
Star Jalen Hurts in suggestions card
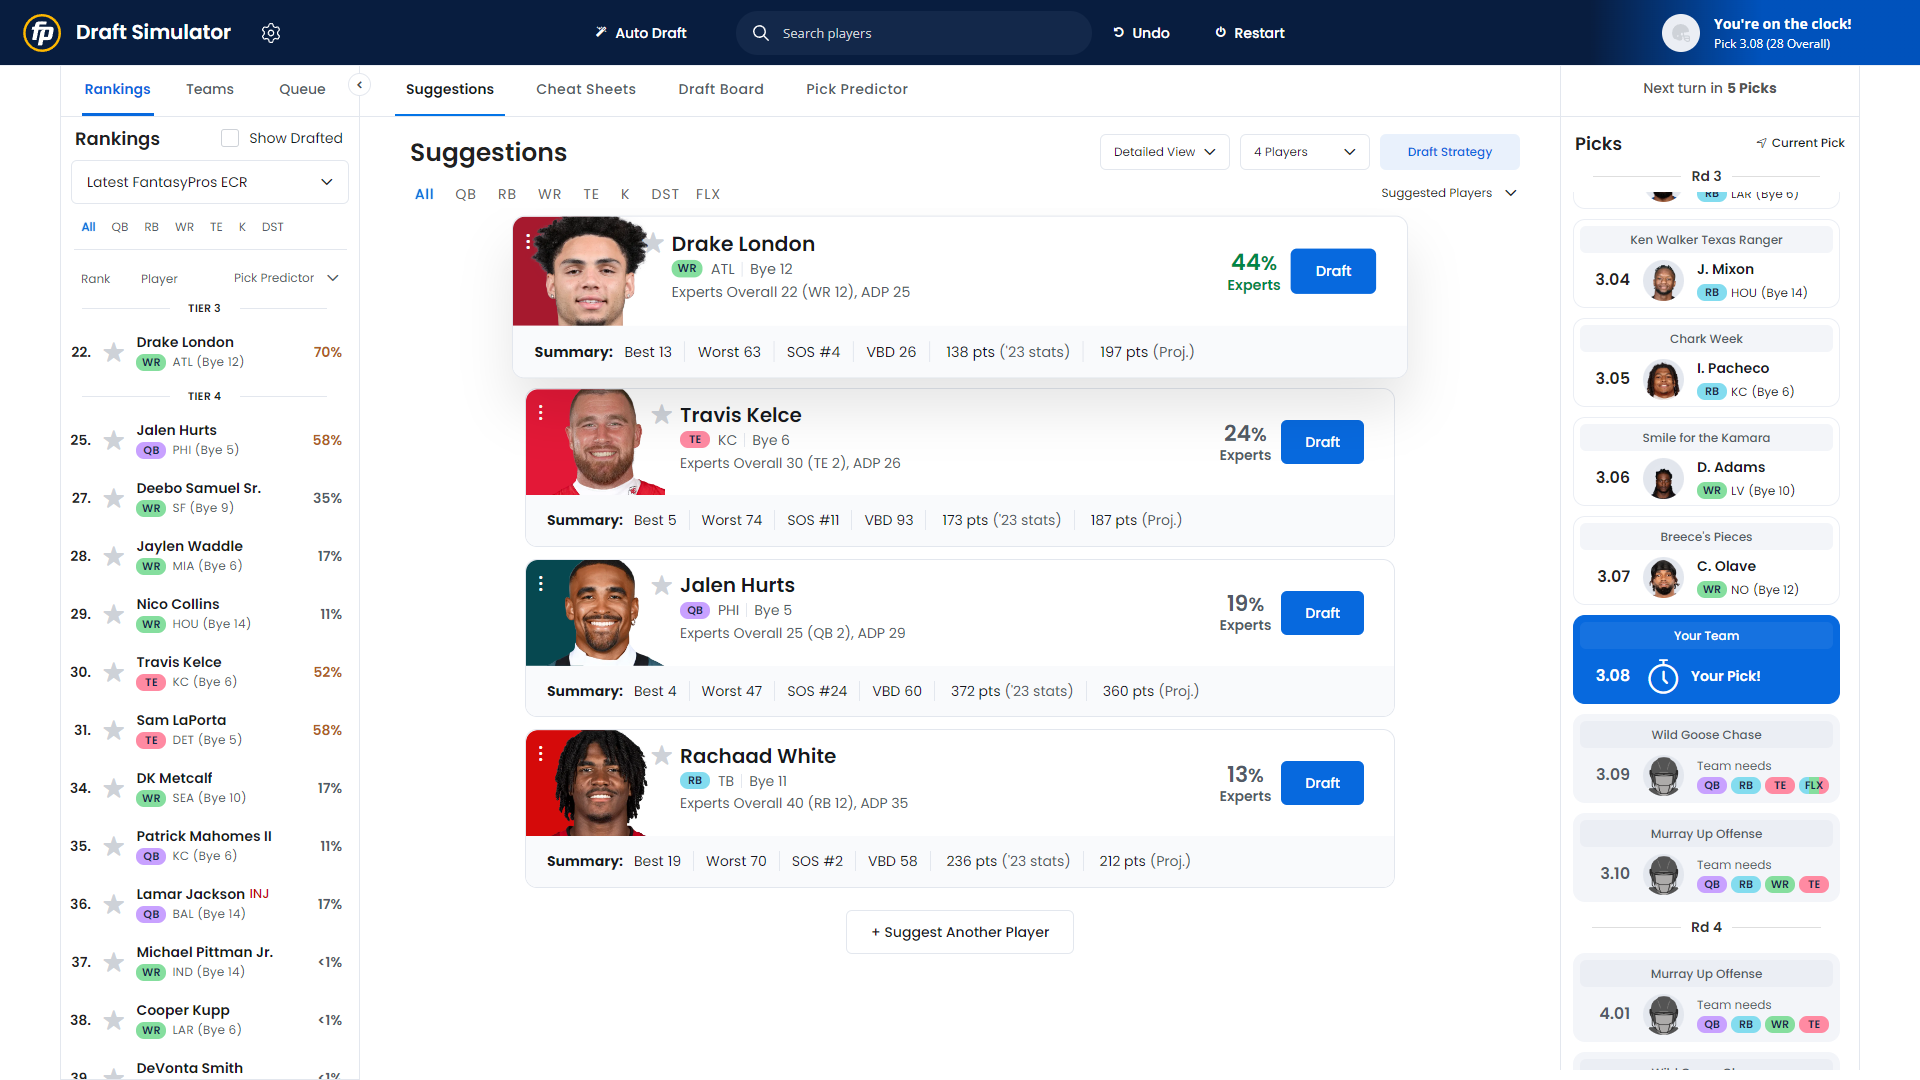[x=661, y=585]
